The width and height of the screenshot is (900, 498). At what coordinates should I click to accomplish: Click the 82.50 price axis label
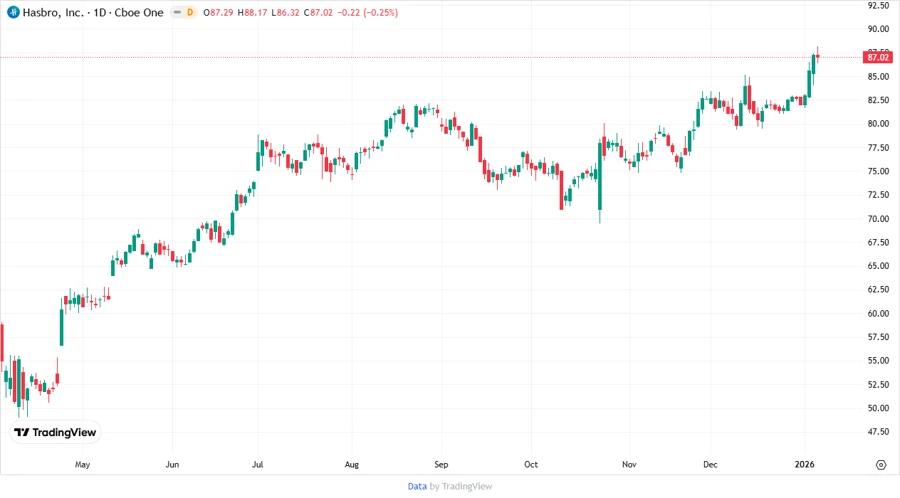pos(878,100)
